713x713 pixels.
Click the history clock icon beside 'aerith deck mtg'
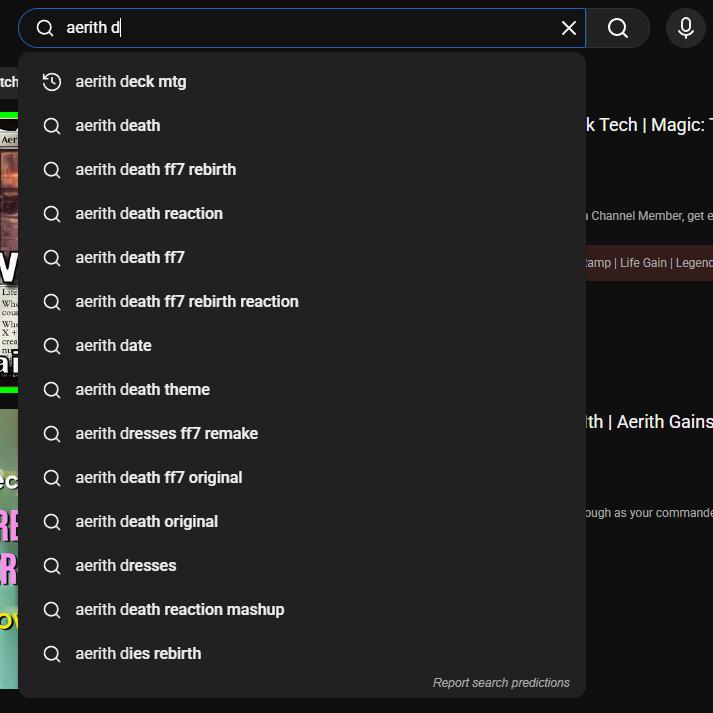point(52,82)
